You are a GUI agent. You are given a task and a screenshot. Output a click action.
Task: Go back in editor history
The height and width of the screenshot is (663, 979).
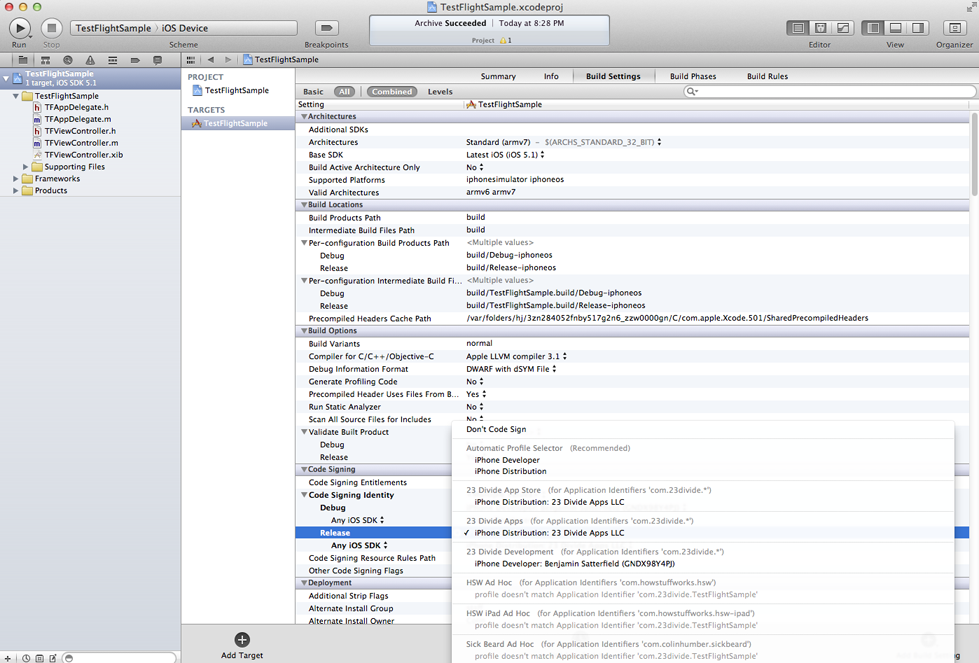point(211,60)
